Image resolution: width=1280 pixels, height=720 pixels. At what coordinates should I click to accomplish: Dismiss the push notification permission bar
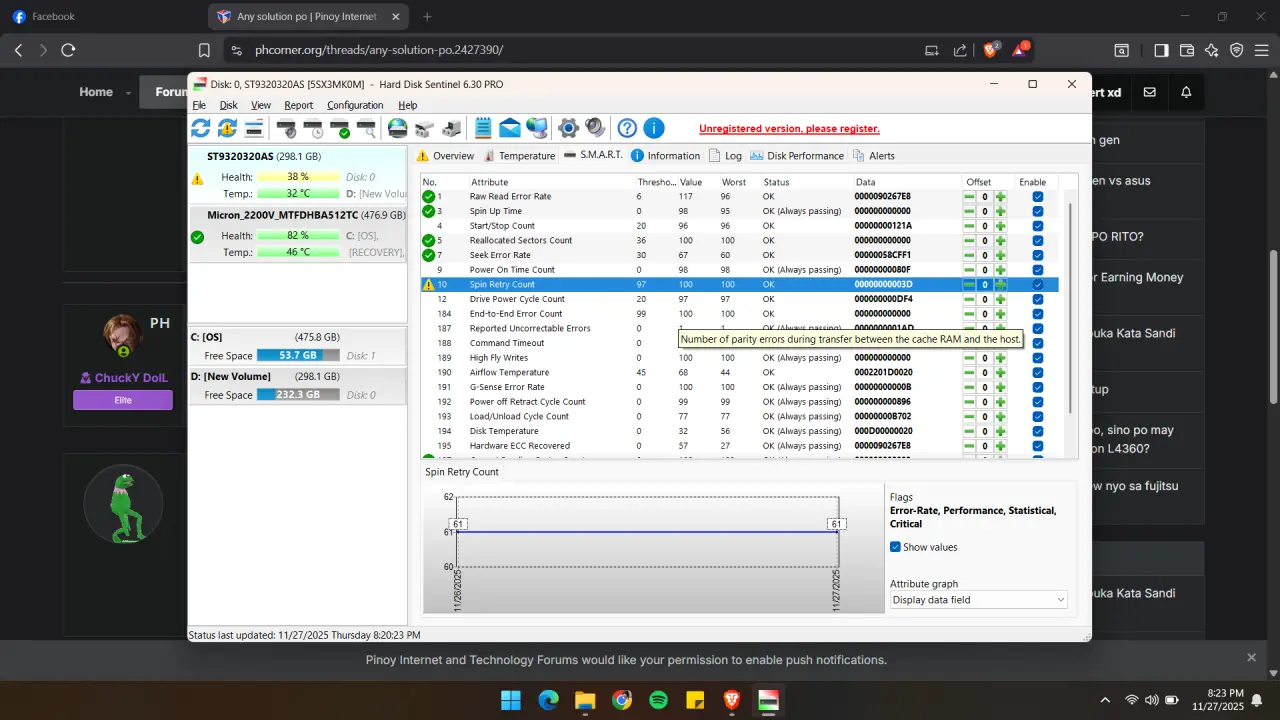[x=1251, y=657]
